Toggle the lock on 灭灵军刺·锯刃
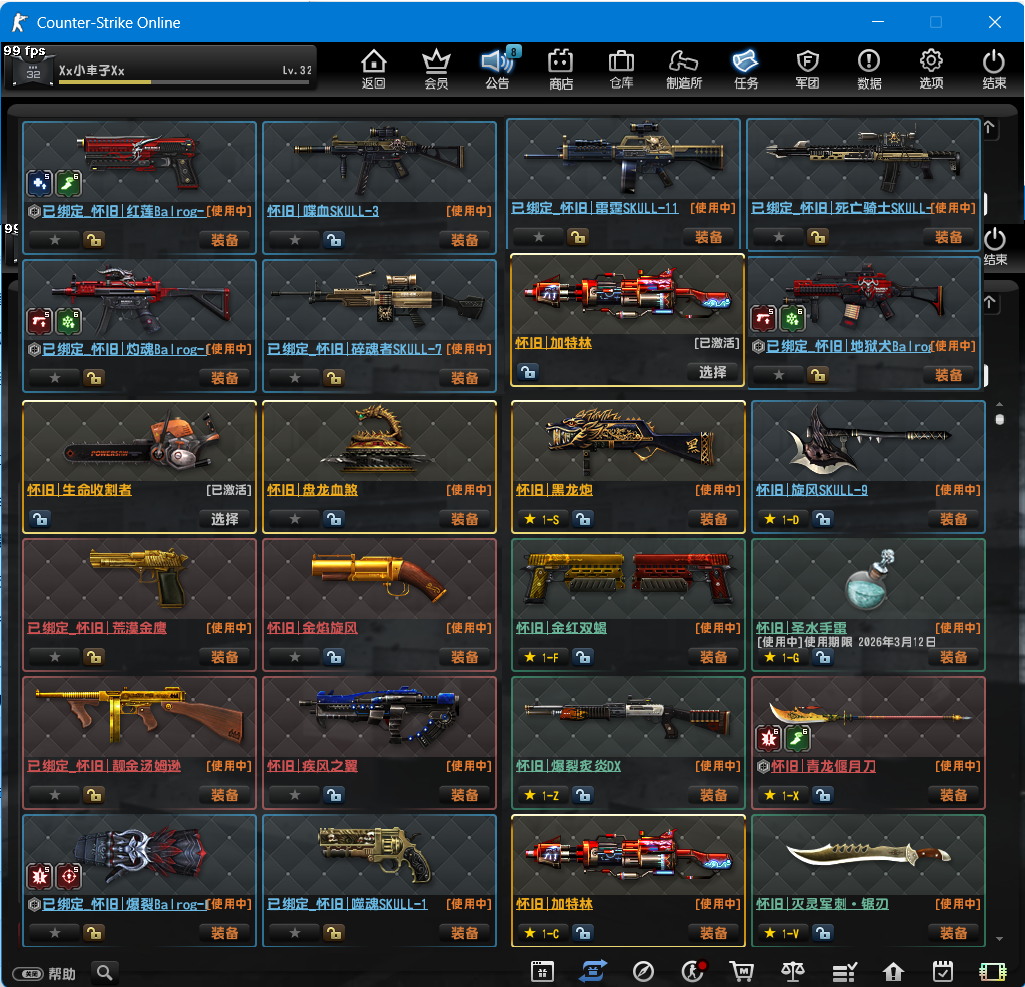 coord(823,933)
